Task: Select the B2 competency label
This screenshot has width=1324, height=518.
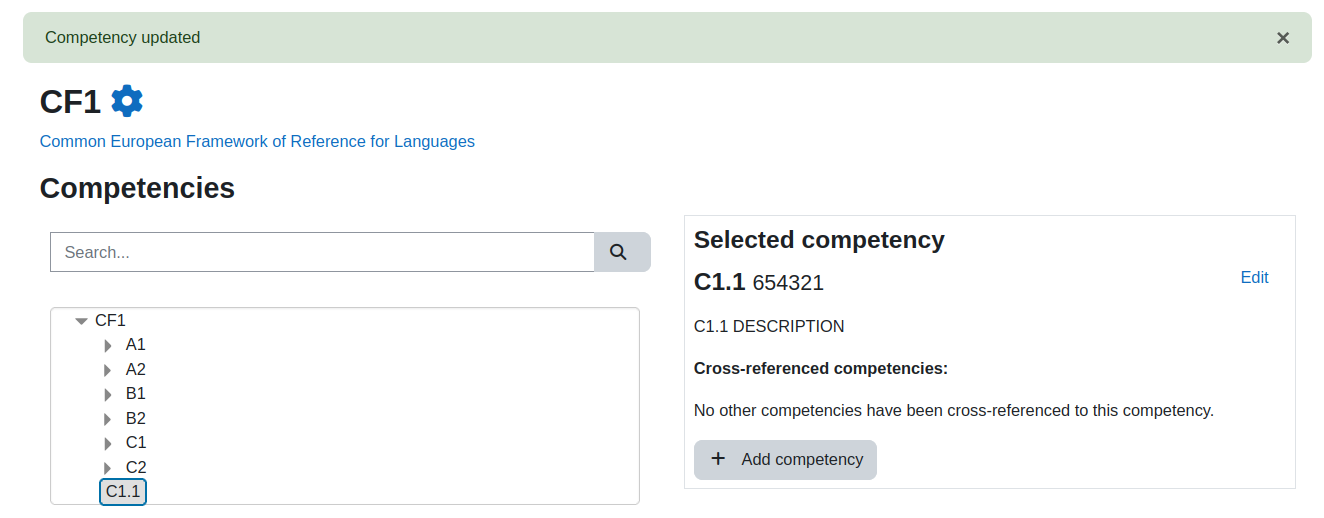Action: click(x=136, y=418)
